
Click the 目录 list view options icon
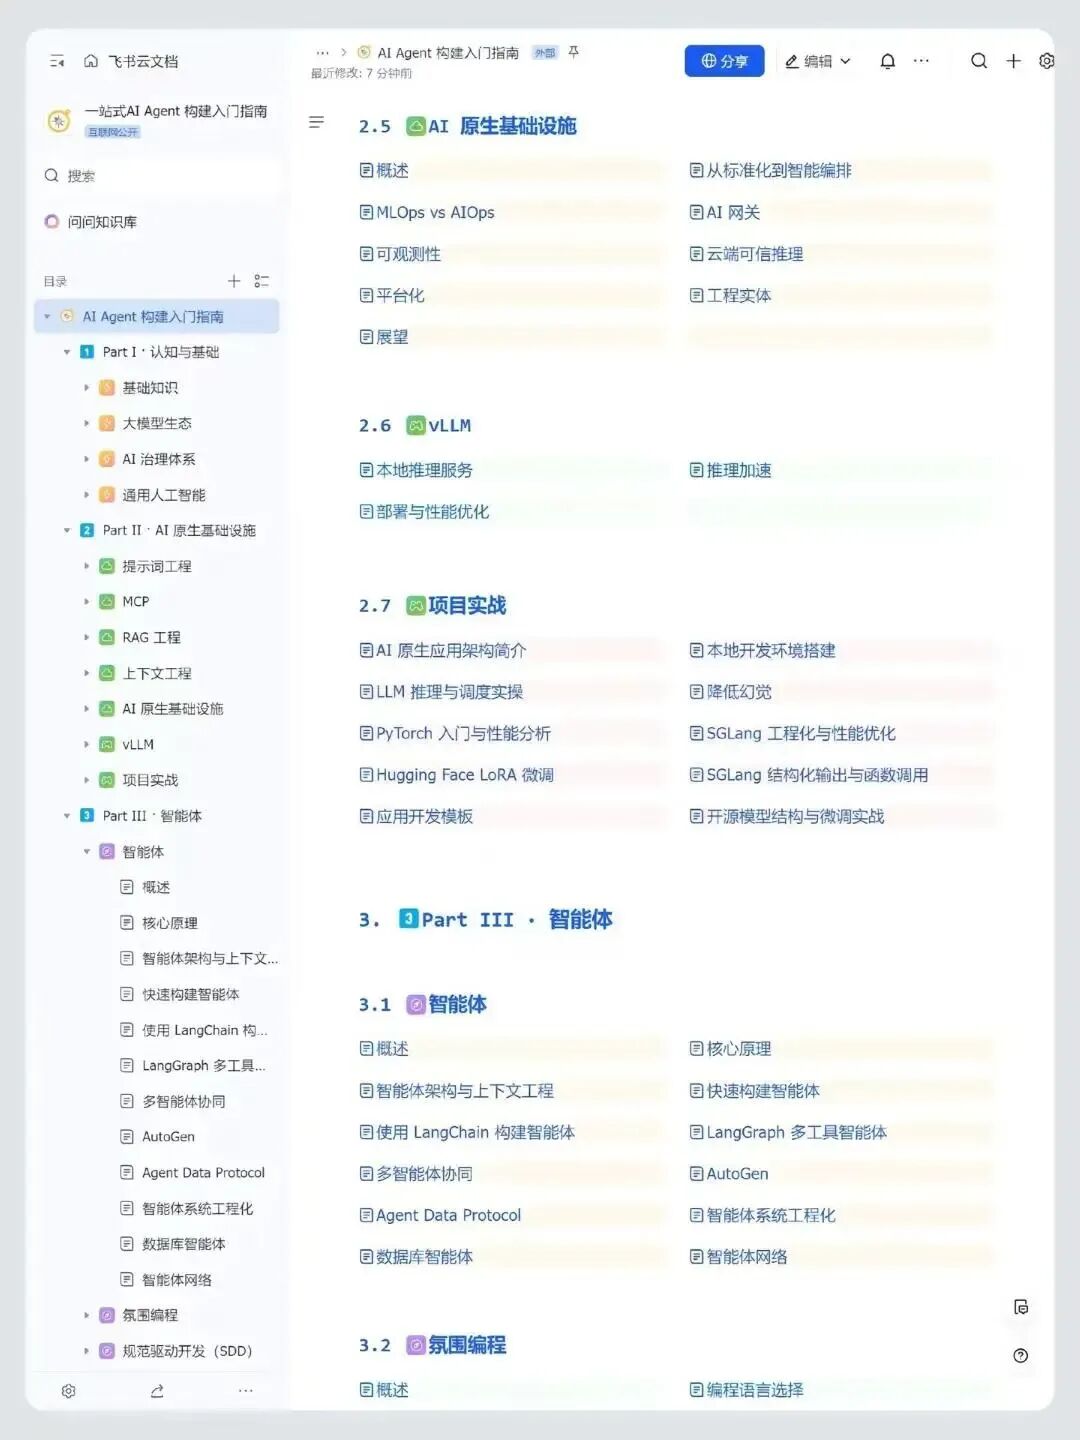[x=261, y=281]
